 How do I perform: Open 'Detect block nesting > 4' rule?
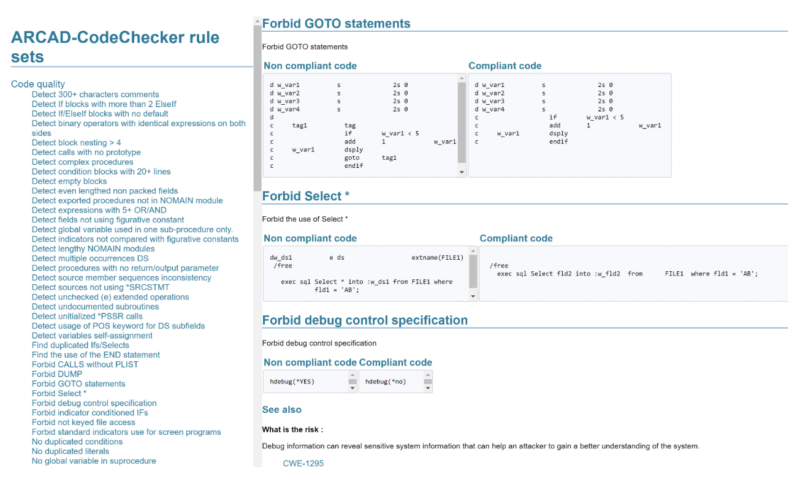click(76, 143)
